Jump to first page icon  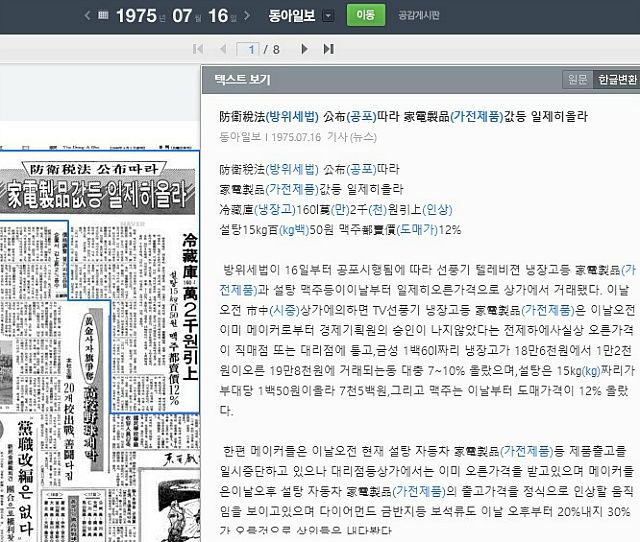pyautogui.click(x=198, y=49)
